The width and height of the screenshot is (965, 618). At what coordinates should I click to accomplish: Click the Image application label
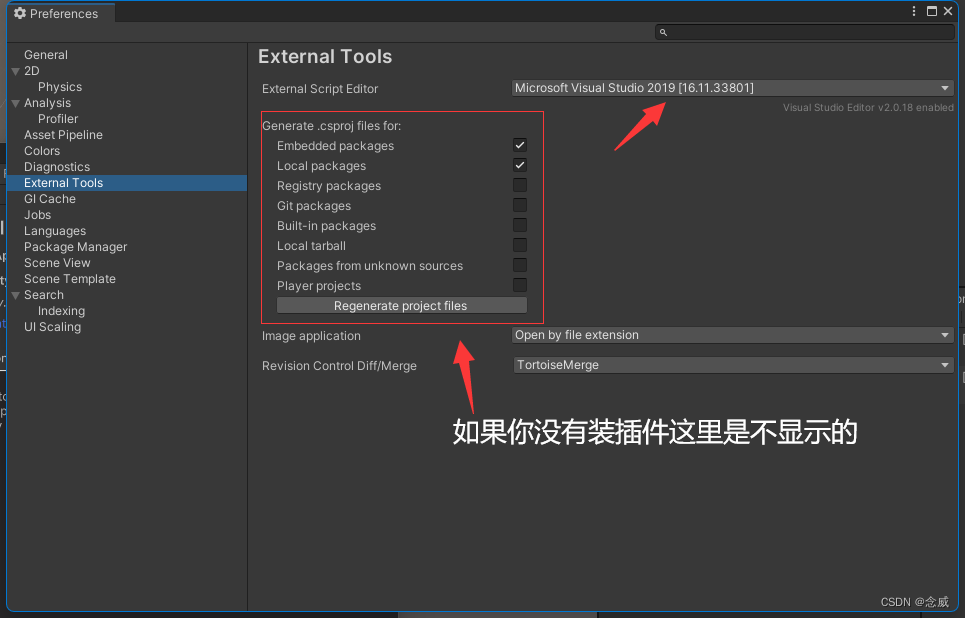coord(311,336)
